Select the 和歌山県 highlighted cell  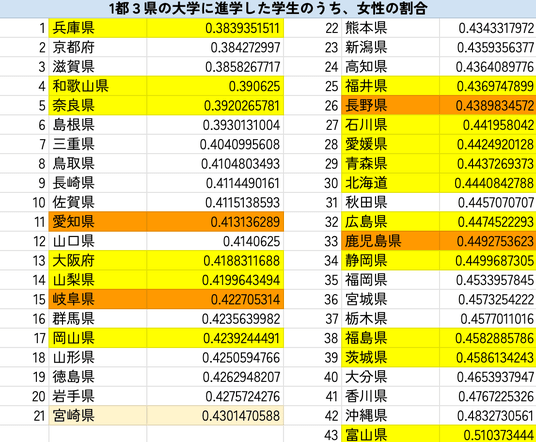click(98, 86)
